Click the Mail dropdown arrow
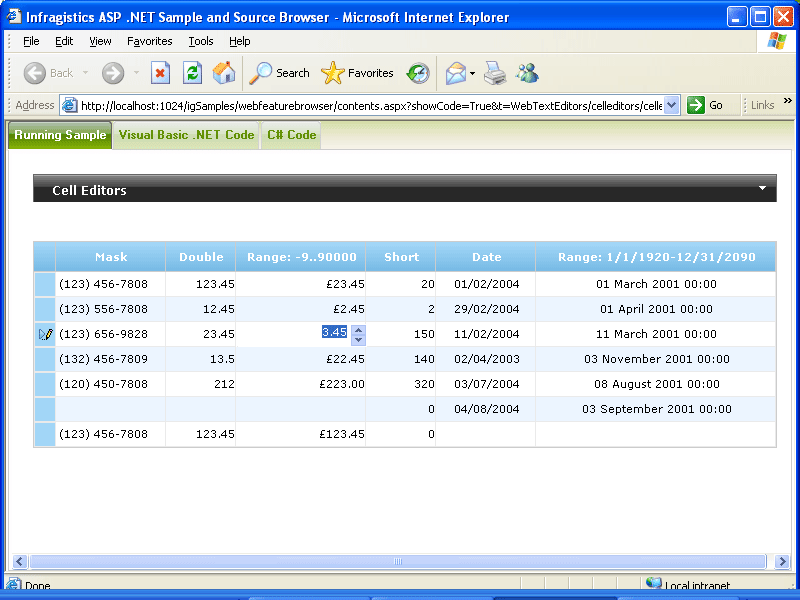 click(x=471, y=73)
